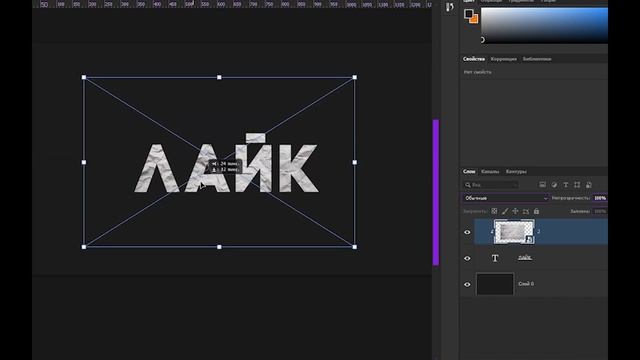Viewport: 640px width, 360px height.
Task: Click the vertical purple canvas scrollbar
Action: point(436,192)
